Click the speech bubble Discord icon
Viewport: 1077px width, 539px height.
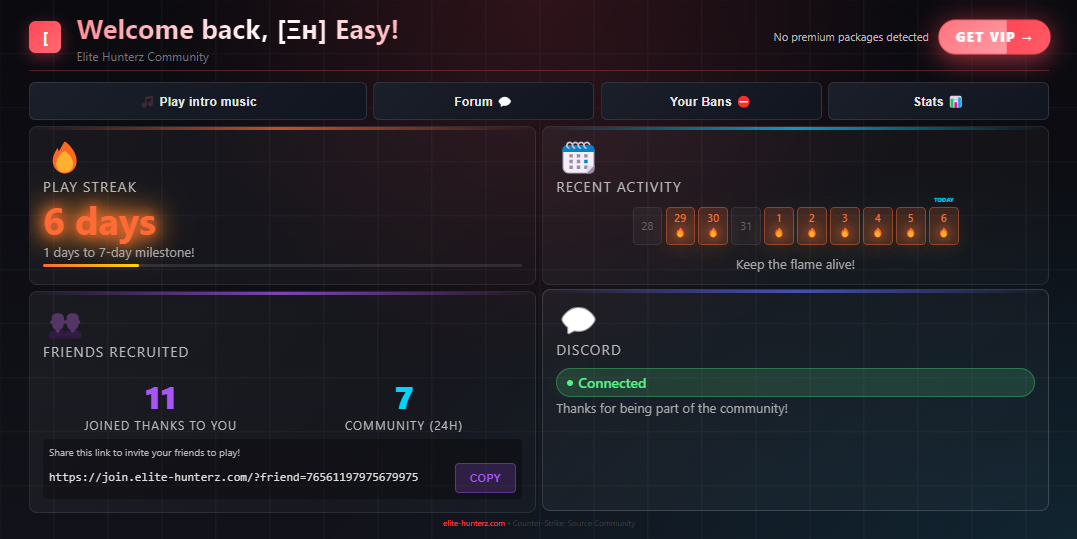578,321
